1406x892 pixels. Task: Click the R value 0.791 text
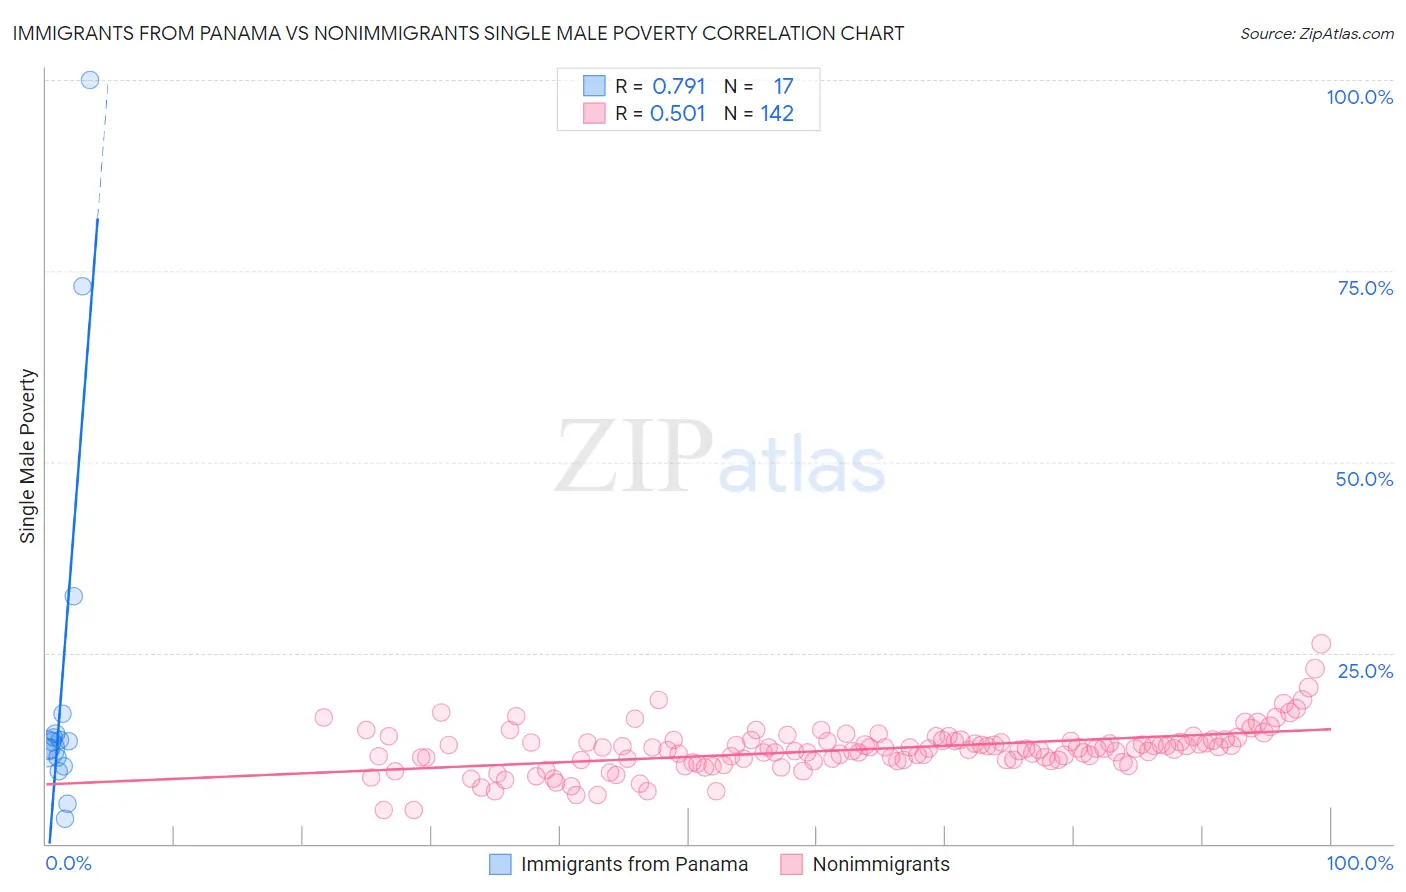(679, 87)
